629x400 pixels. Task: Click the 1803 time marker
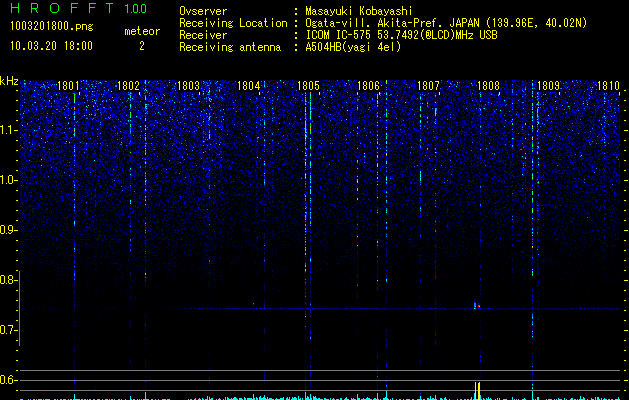(x=189, y=86)
